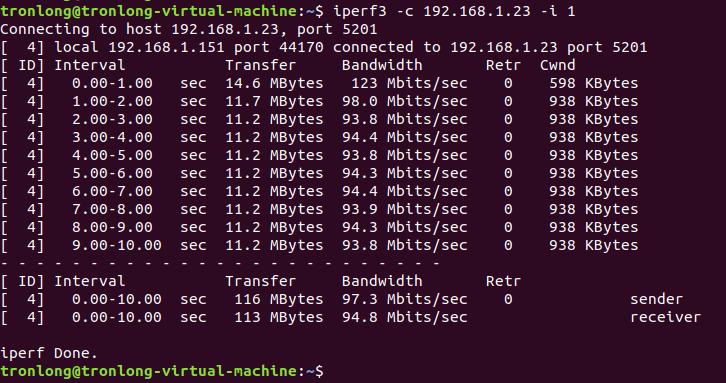
Task: Click the 'Connecting to host' line
Action: click(189, 29)
